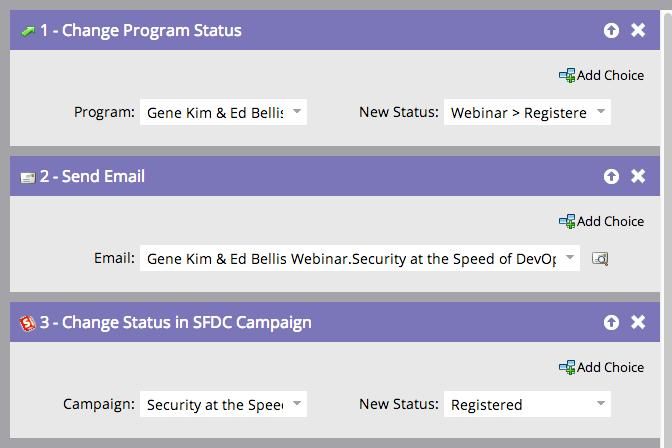Add Choice to the Send Email step
The image size is (672, 448).
click(601, 221)
